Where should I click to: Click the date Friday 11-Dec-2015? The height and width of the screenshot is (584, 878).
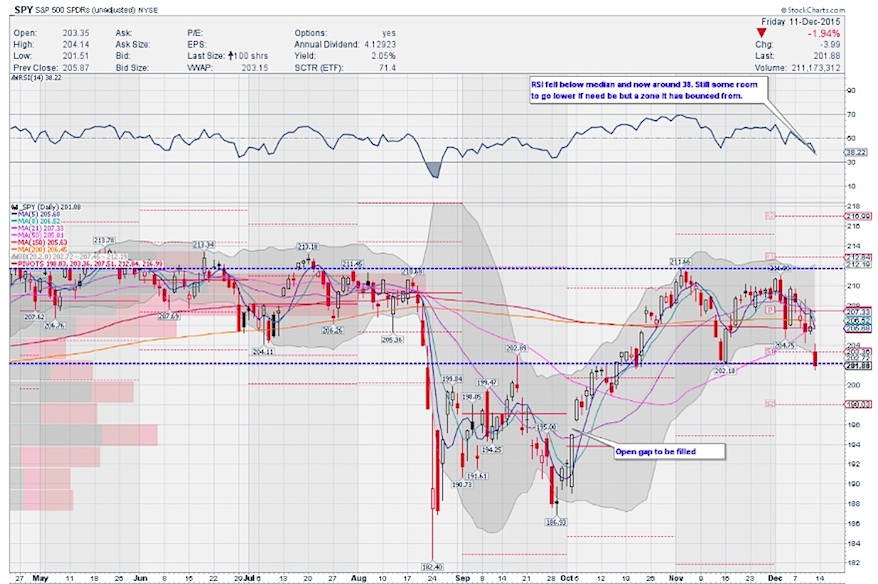coord(801,22)
